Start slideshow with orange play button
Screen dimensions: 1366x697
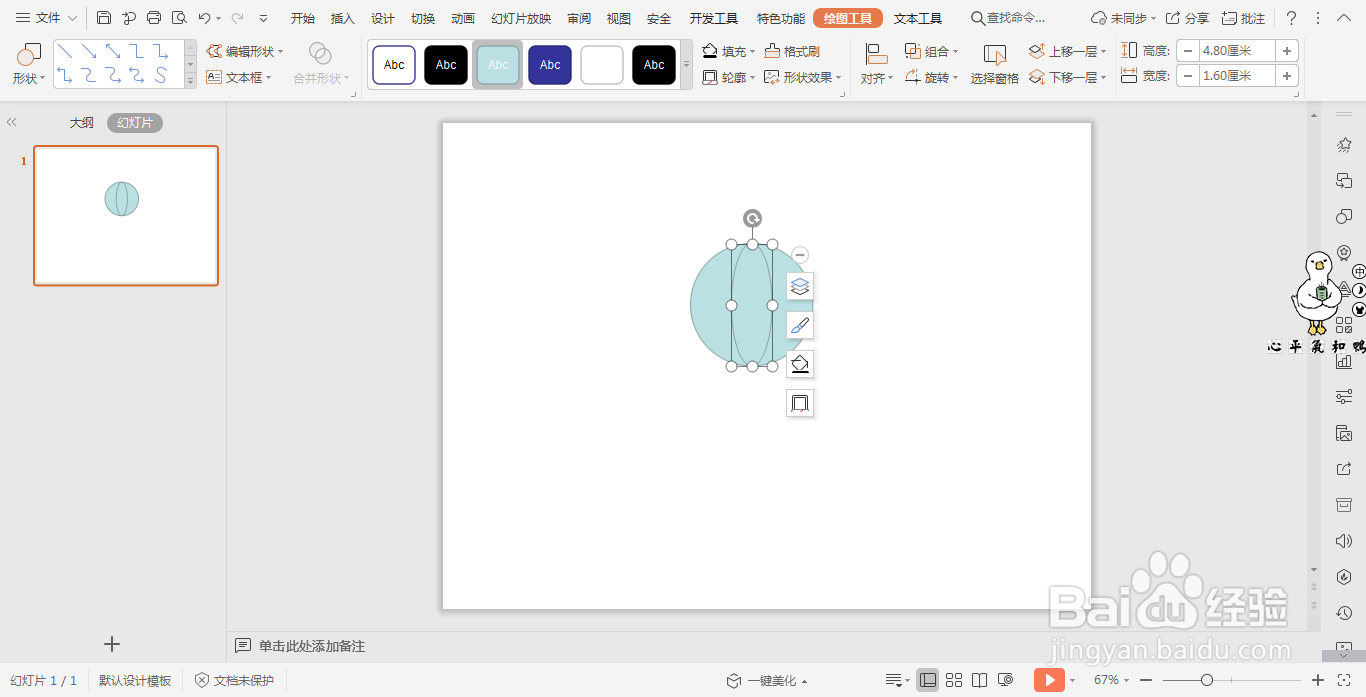(x=1049, y=680)
